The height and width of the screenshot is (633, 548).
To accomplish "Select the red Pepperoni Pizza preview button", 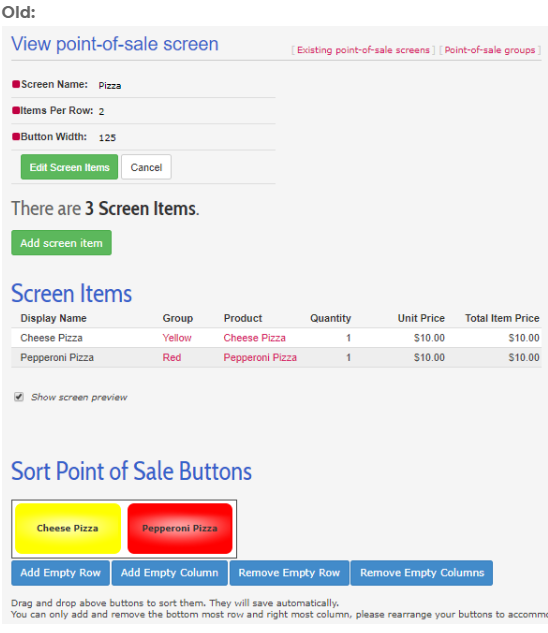I will 180,528.
